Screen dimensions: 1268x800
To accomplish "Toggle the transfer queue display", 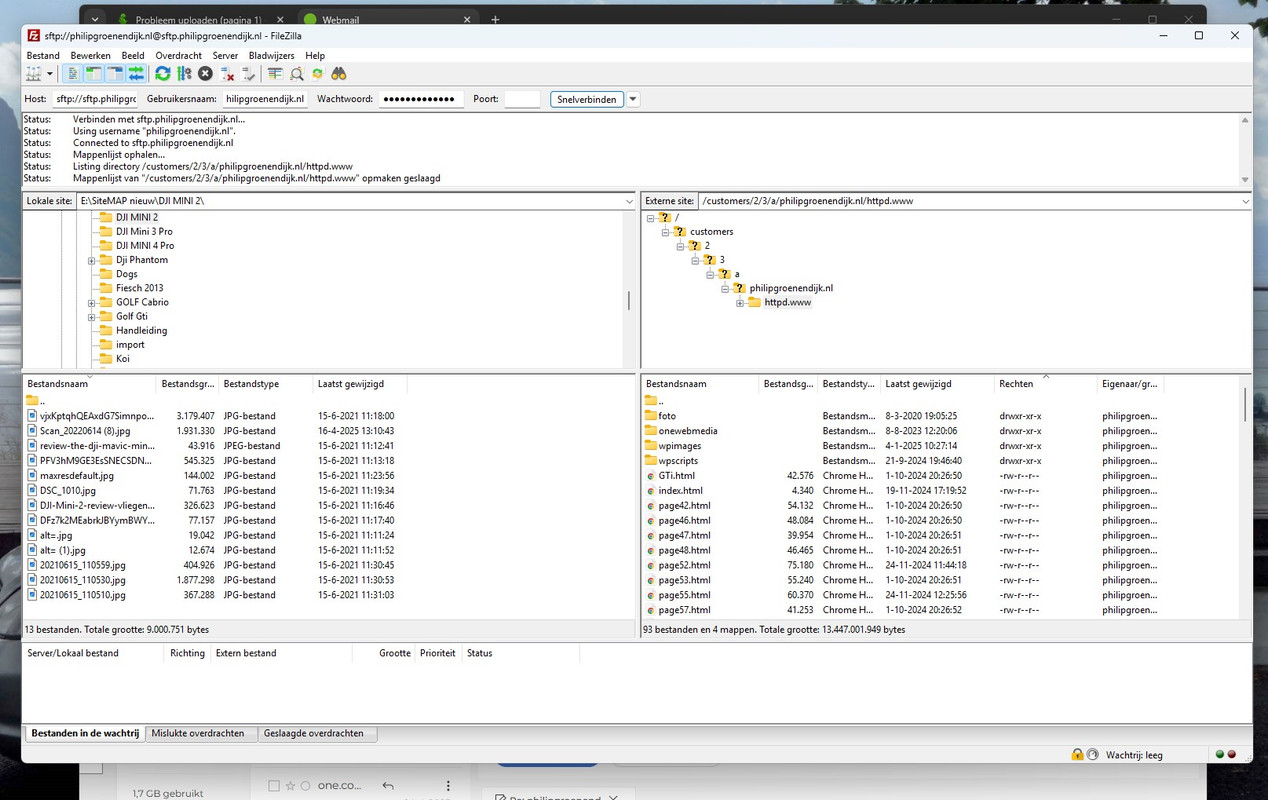I will (x=136, y=74).
